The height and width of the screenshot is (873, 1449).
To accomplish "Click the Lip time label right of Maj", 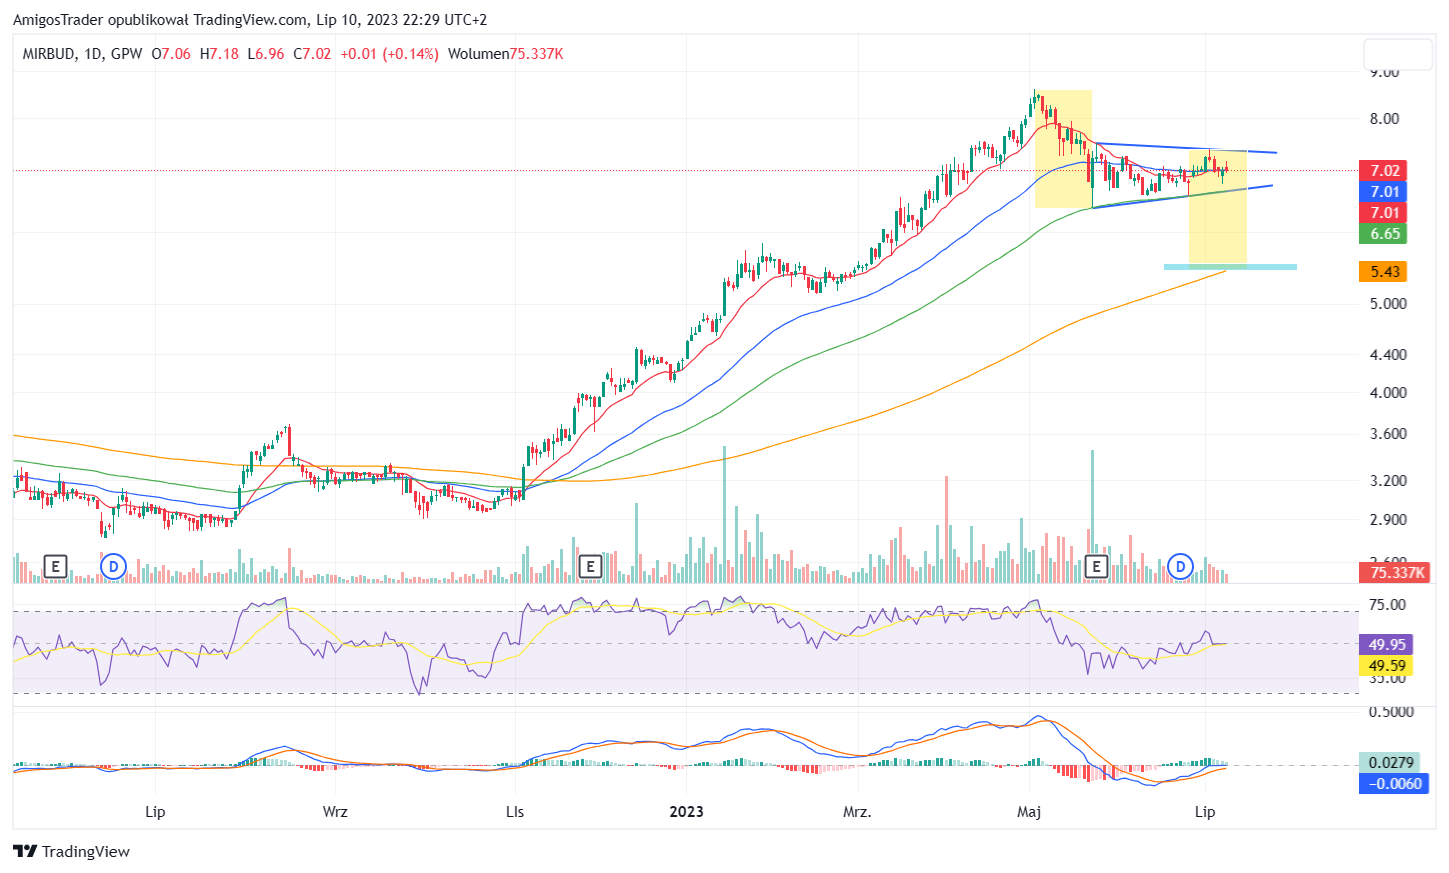I will click(1205, 812).
